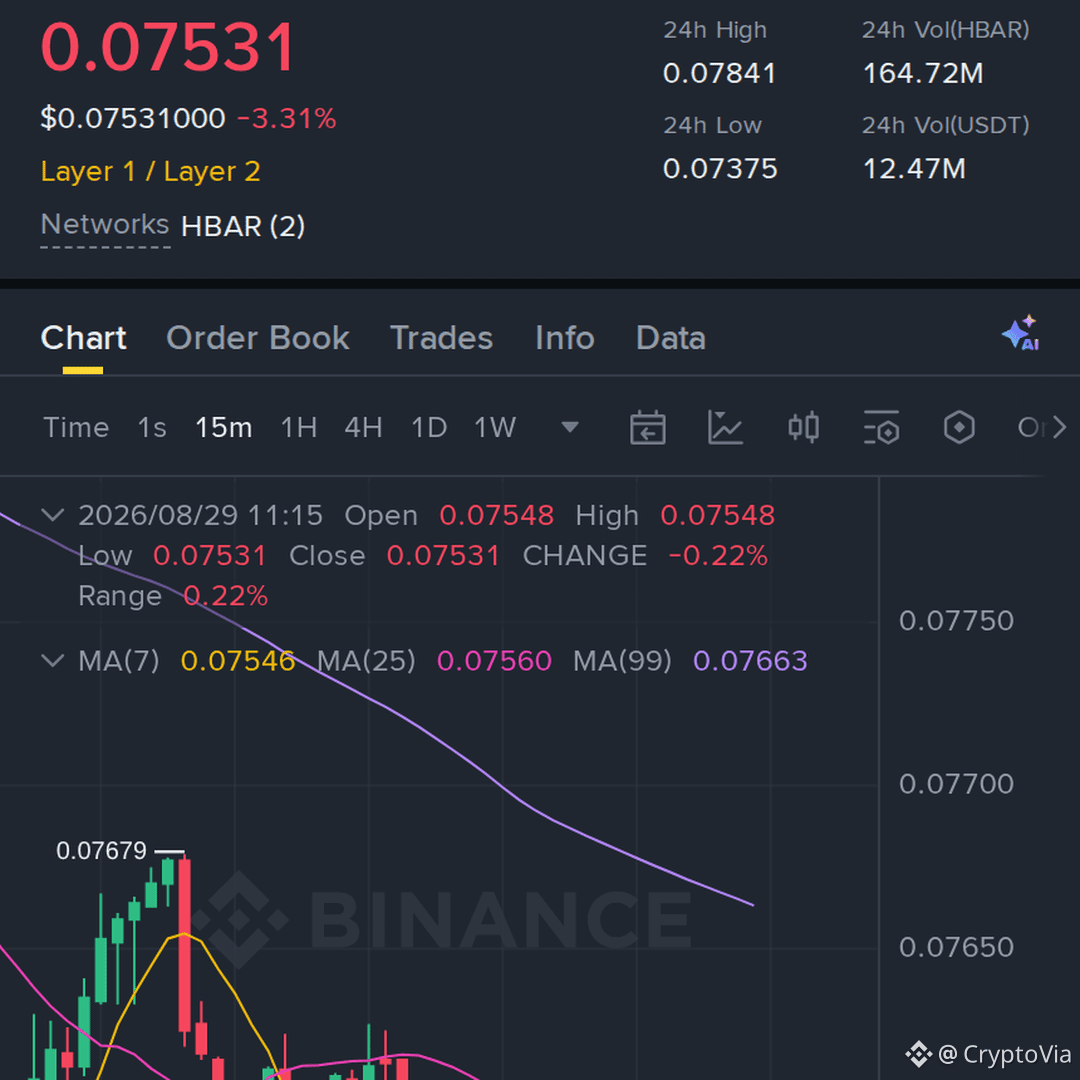Screen dimensions: 1080x1080
Task: Open the Info tab
Action: tap(565, 338)
